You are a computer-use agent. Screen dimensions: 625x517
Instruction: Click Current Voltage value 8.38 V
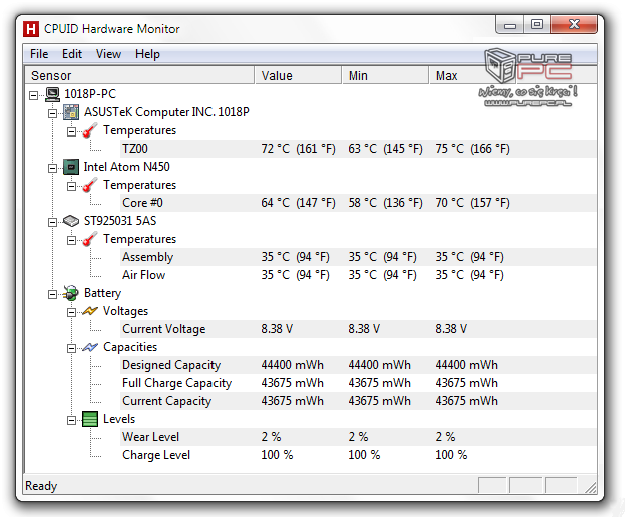click(x=277, y=329)
